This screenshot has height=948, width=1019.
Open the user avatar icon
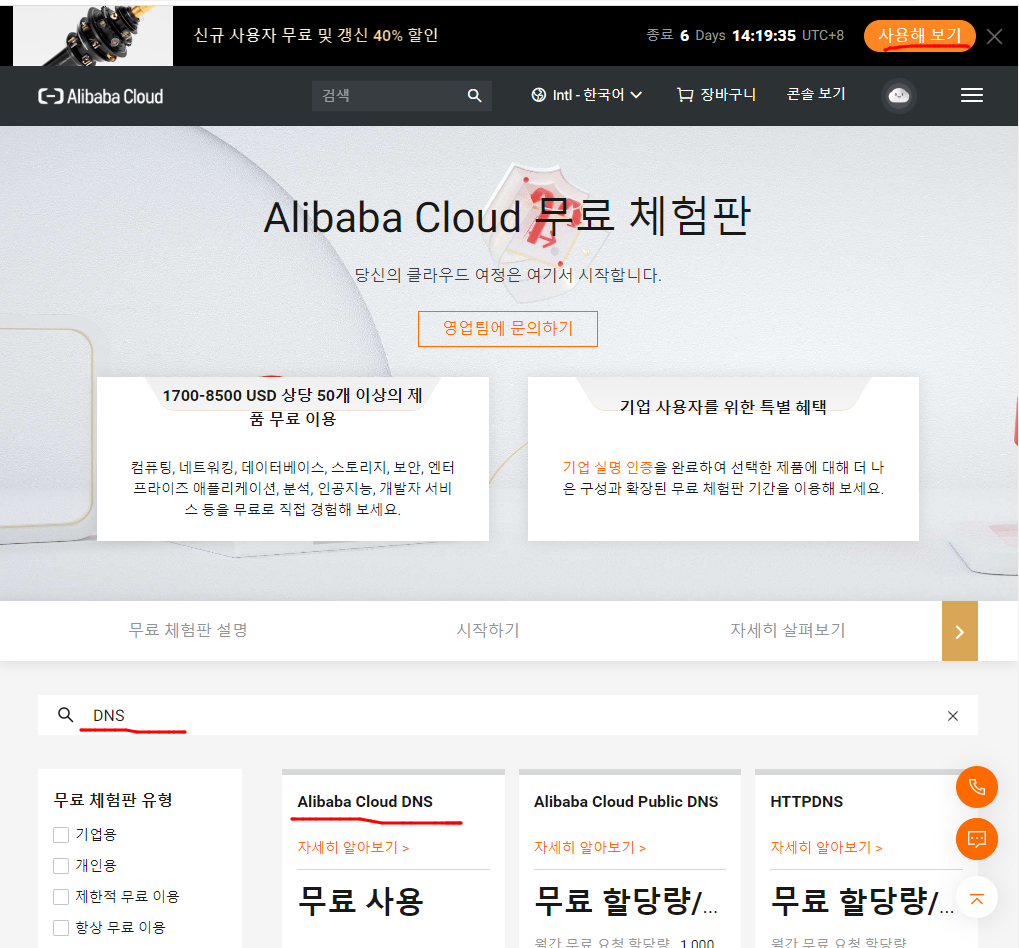[x=899, y=96]
